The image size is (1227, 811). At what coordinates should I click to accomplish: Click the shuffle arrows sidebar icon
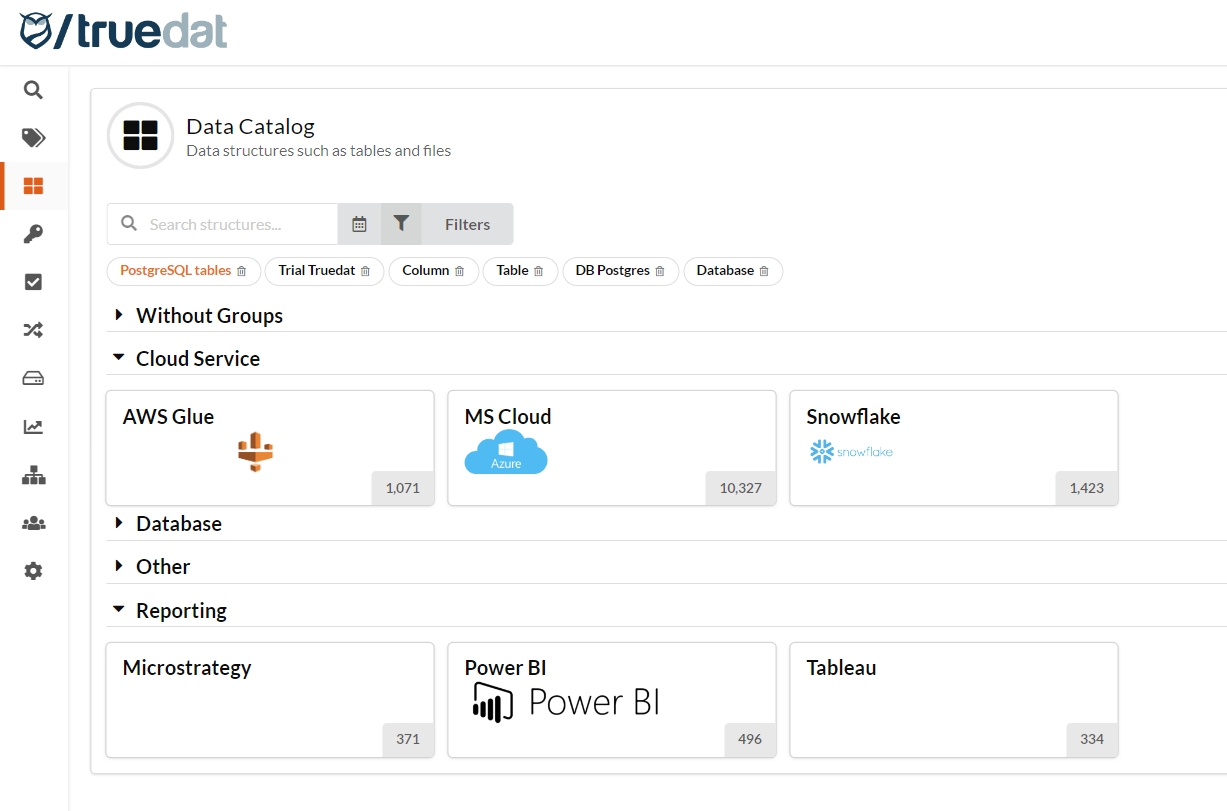point(33,330)
